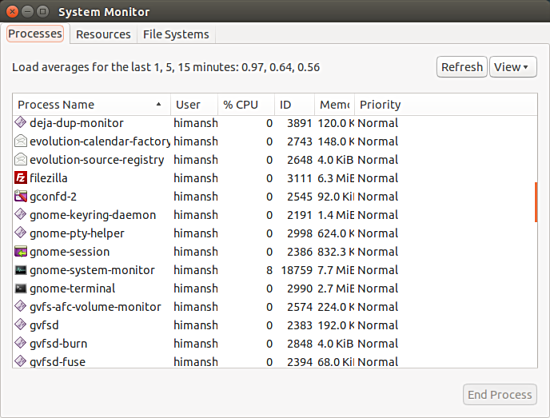Image resolution: width=550 pixels, height=418 pixels.
Task: Sort by the Memory column header
Action: (335, 104)
